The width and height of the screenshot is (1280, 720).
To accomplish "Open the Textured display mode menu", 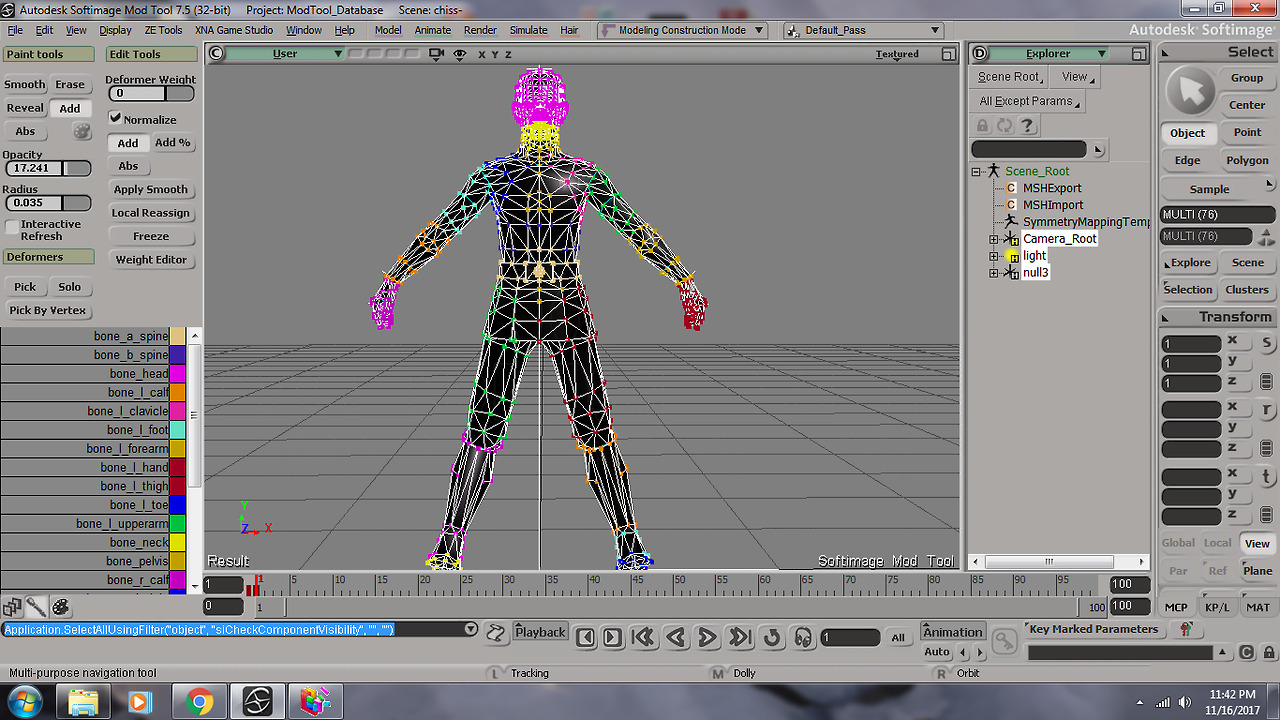I will (x=897, y=54).
